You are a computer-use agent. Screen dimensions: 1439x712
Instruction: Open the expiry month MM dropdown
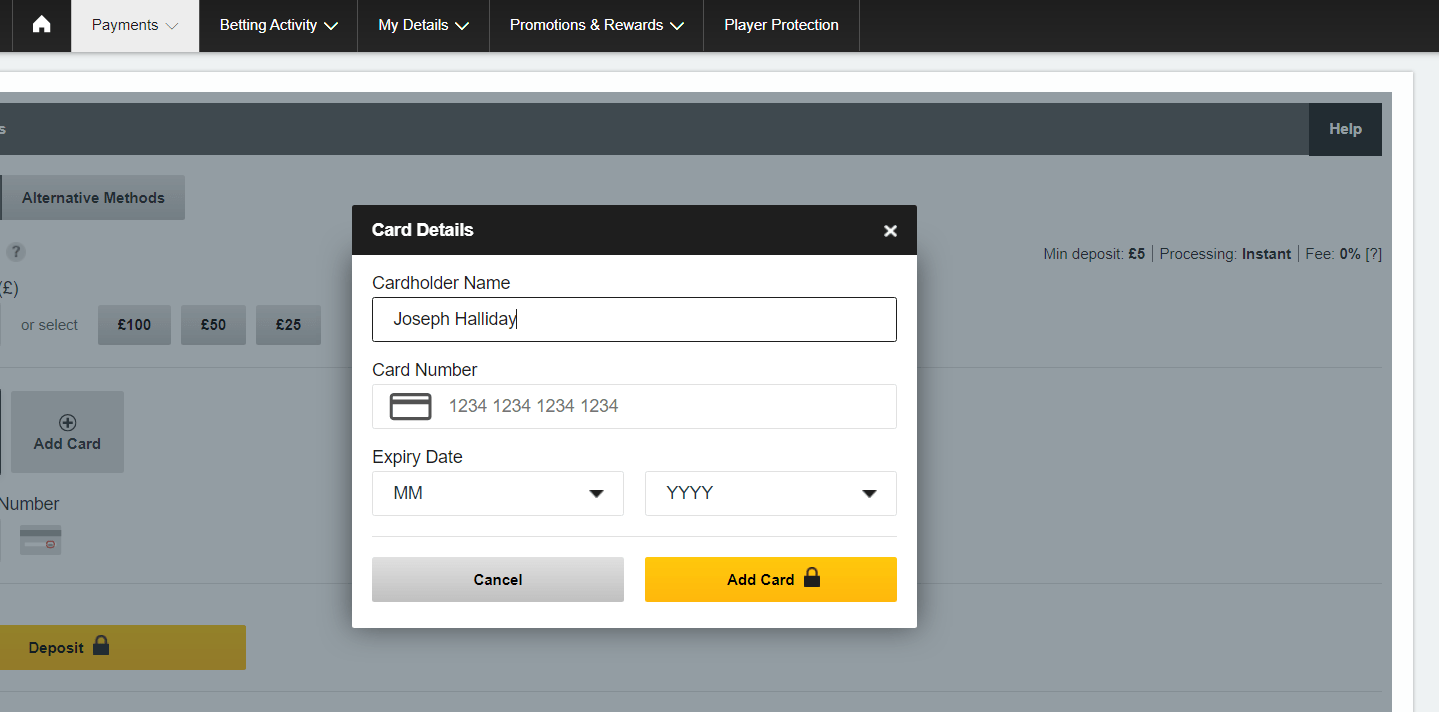[x=498, y=494]
